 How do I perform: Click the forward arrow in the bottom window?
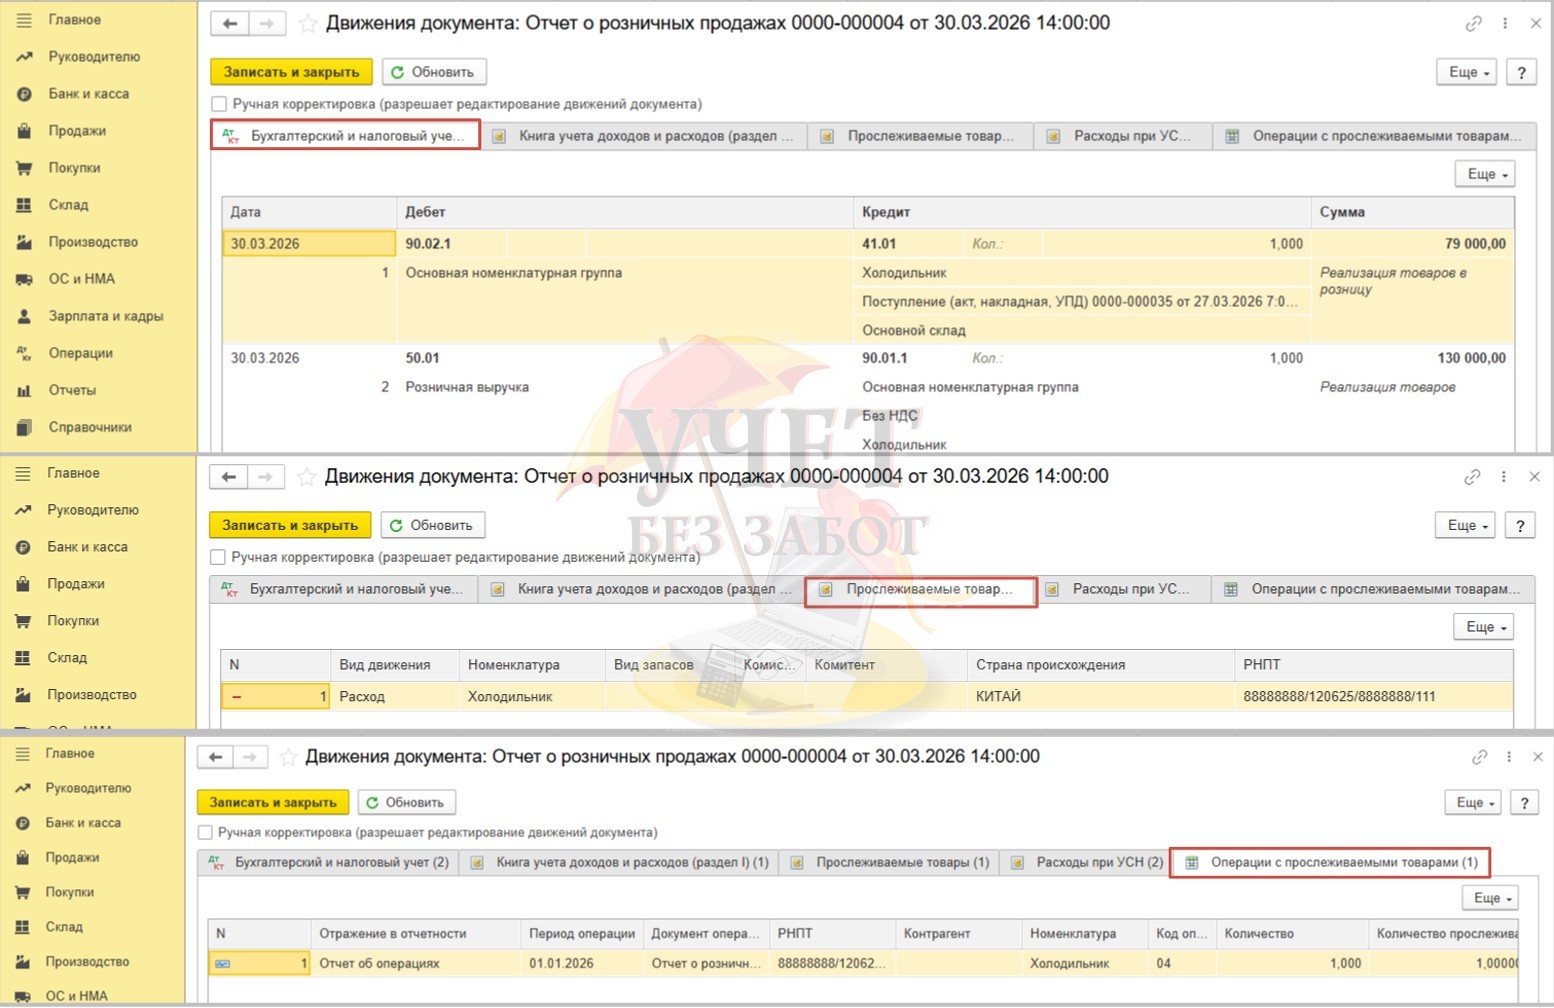pyautogui.click(x=250, y=757)
